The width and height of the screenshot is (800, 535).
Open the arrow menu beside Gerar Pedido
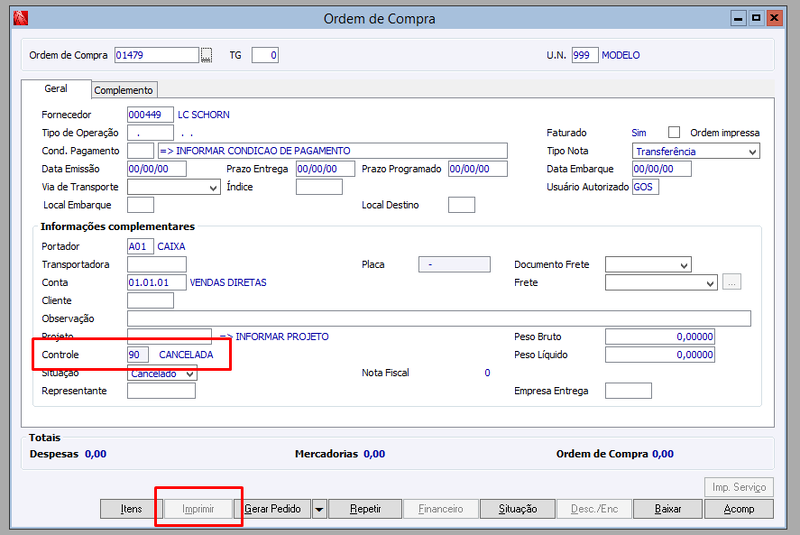click(x=319, y=509)
